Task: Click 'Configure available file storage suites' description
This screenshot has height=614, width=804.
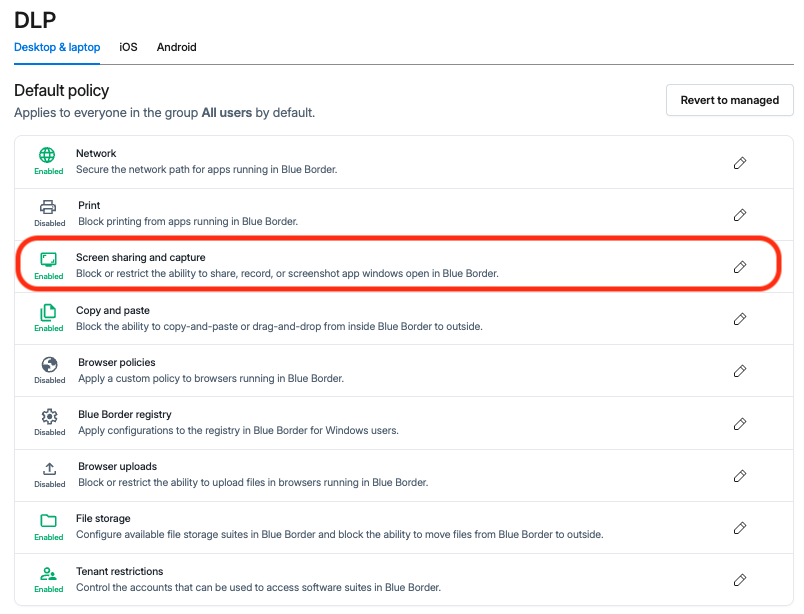Action: pyautogui.click(x=339, y=534)
